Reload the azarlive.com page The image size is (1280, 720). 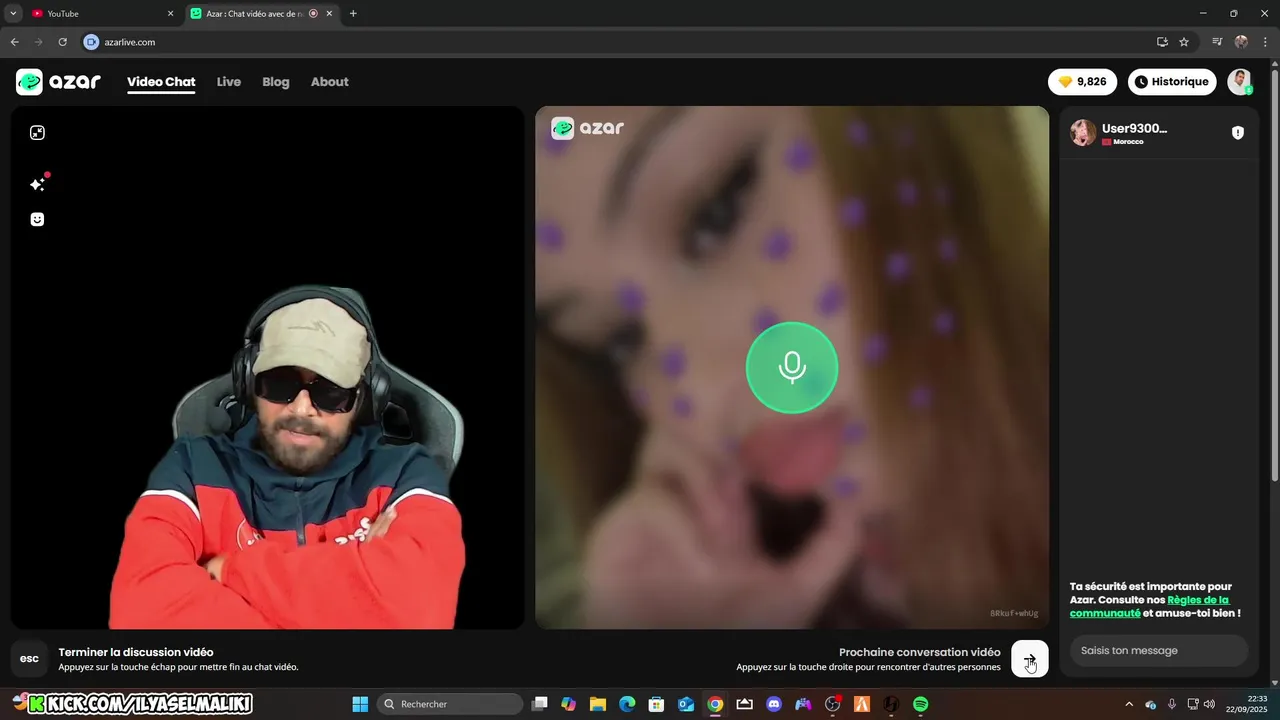click(62, 42)
